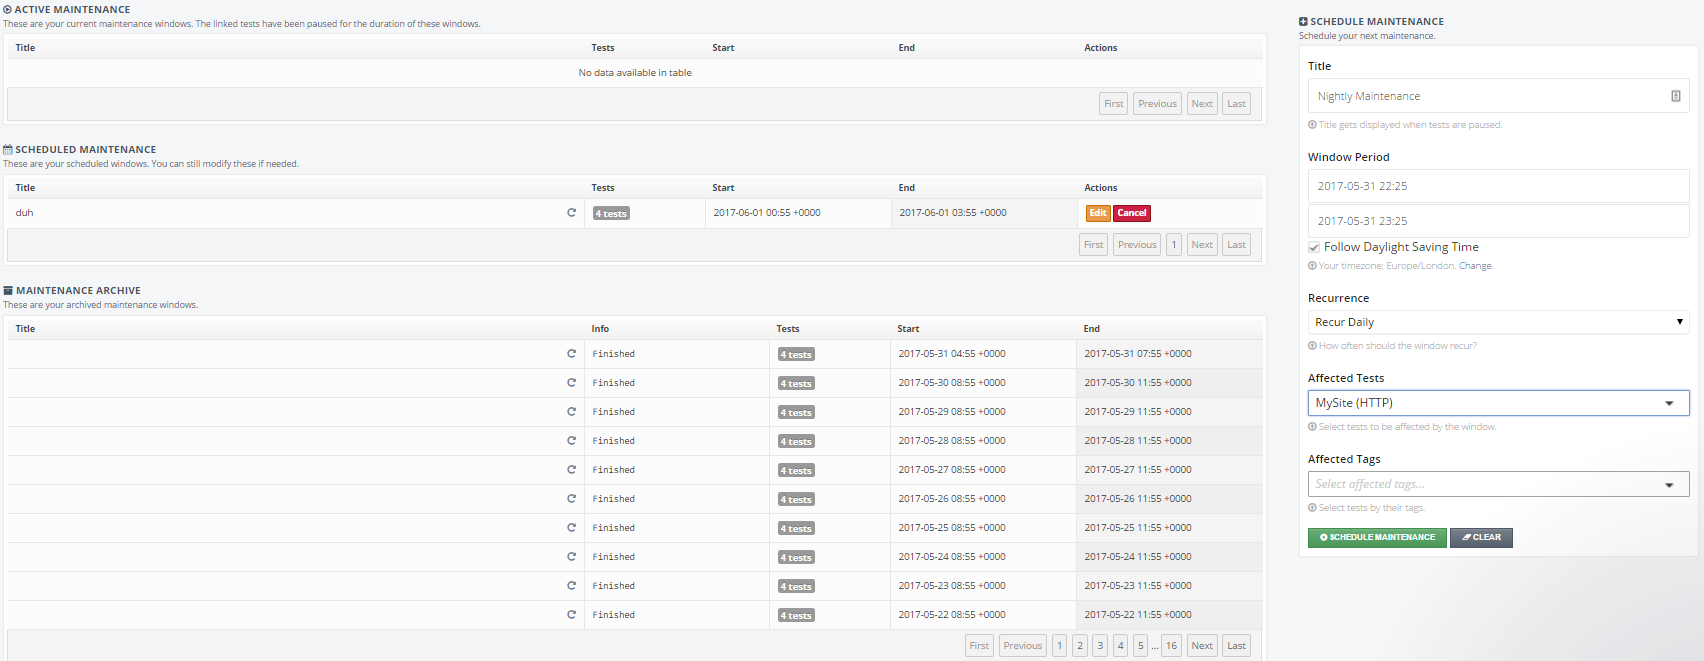This screenshot has width=1704, height=661.
Task: Click the icon inside the Title input field
Action: (x=1676, y=96)
